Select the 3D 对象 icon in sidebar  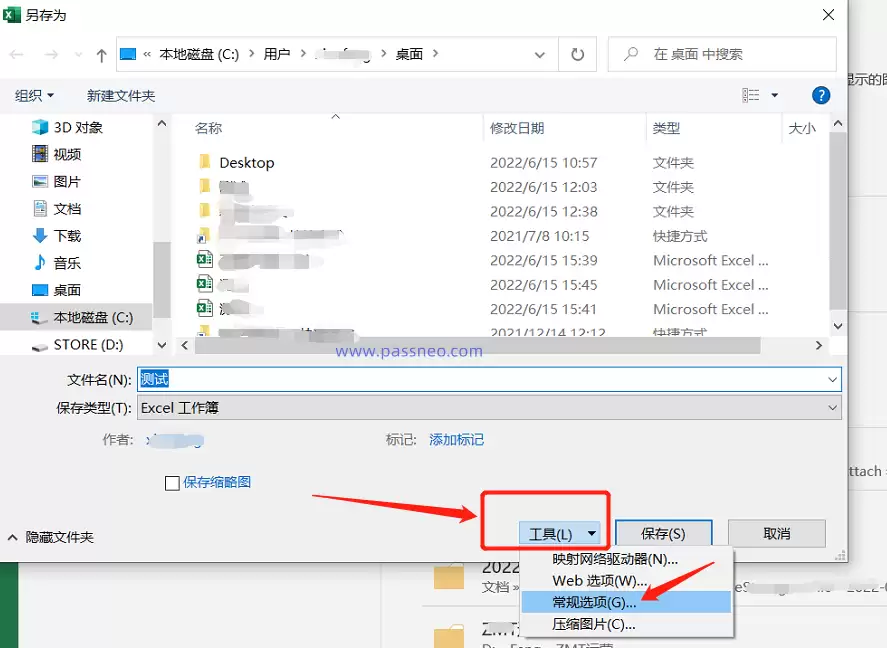click(40, 127)
